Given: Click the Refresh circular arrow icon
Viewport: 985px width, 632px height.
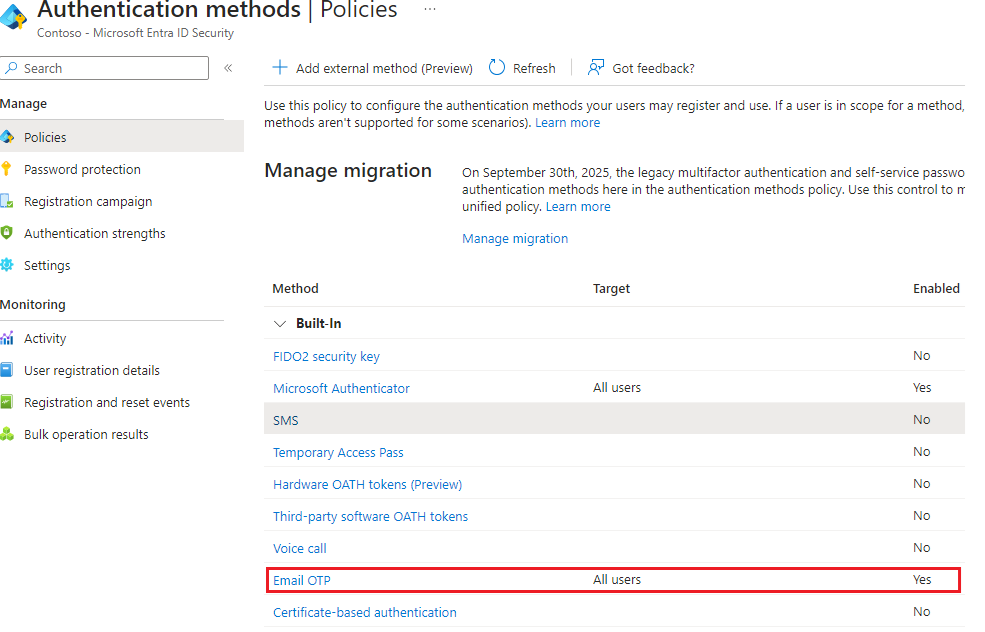Looking at the screenshot, I should click(x=496, y=67).
